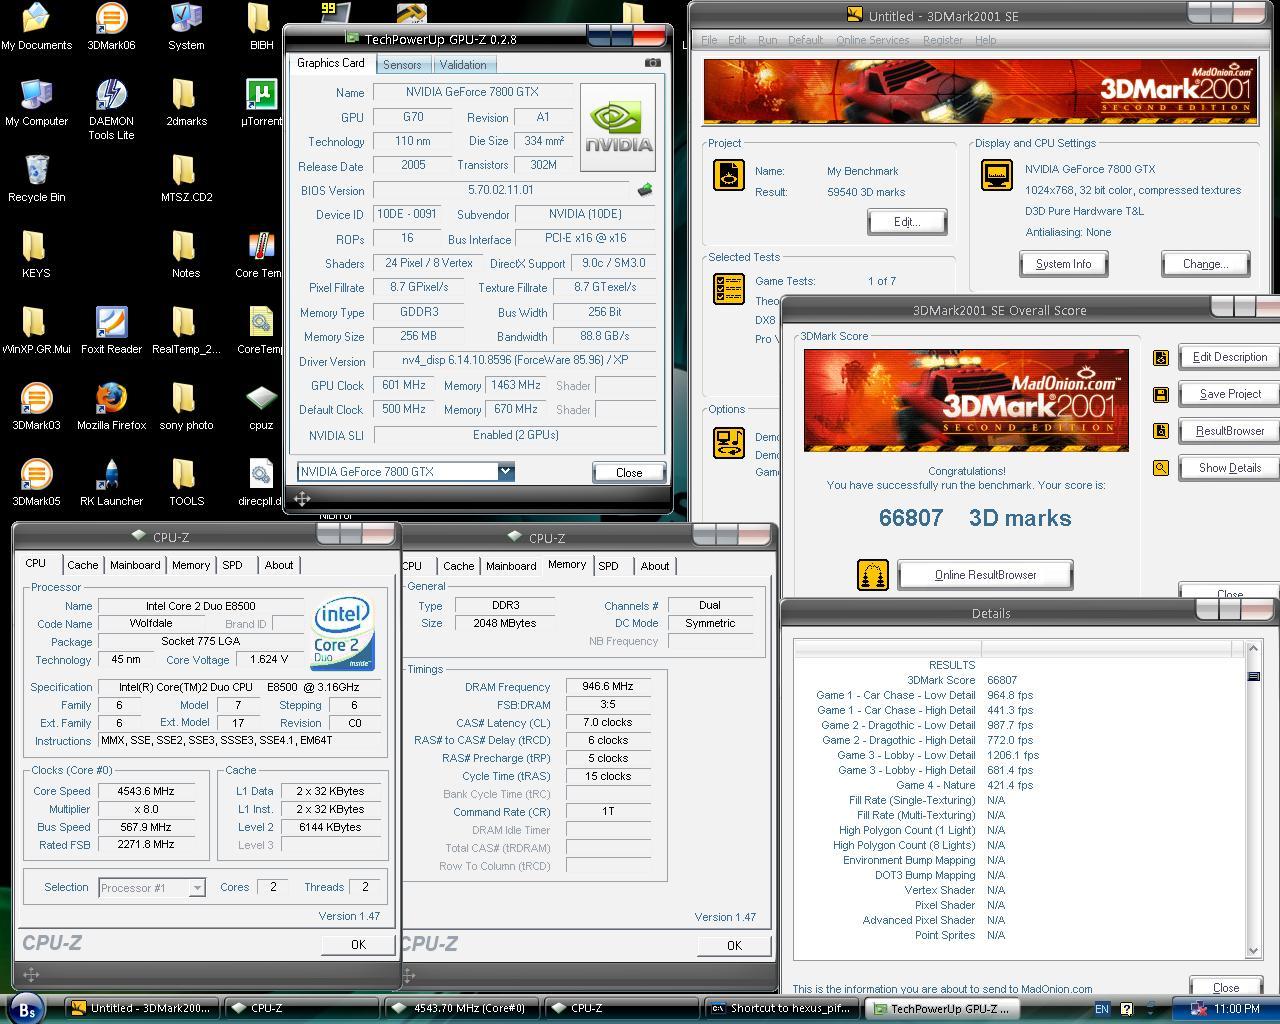The height and width of the screenshot is (1024, 1280).
Task: Open the 3DMark06 desktop shortcut
Action: click(111, 27)
